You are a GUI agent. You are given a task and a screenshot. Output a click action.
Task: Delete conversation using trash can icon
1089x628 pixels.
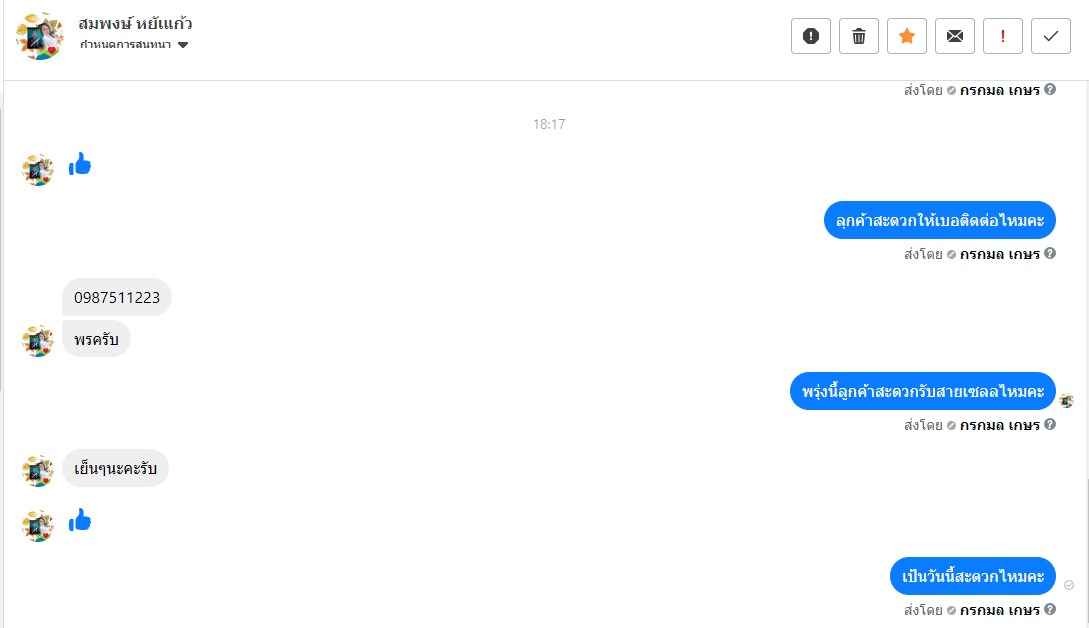point(858,36)
